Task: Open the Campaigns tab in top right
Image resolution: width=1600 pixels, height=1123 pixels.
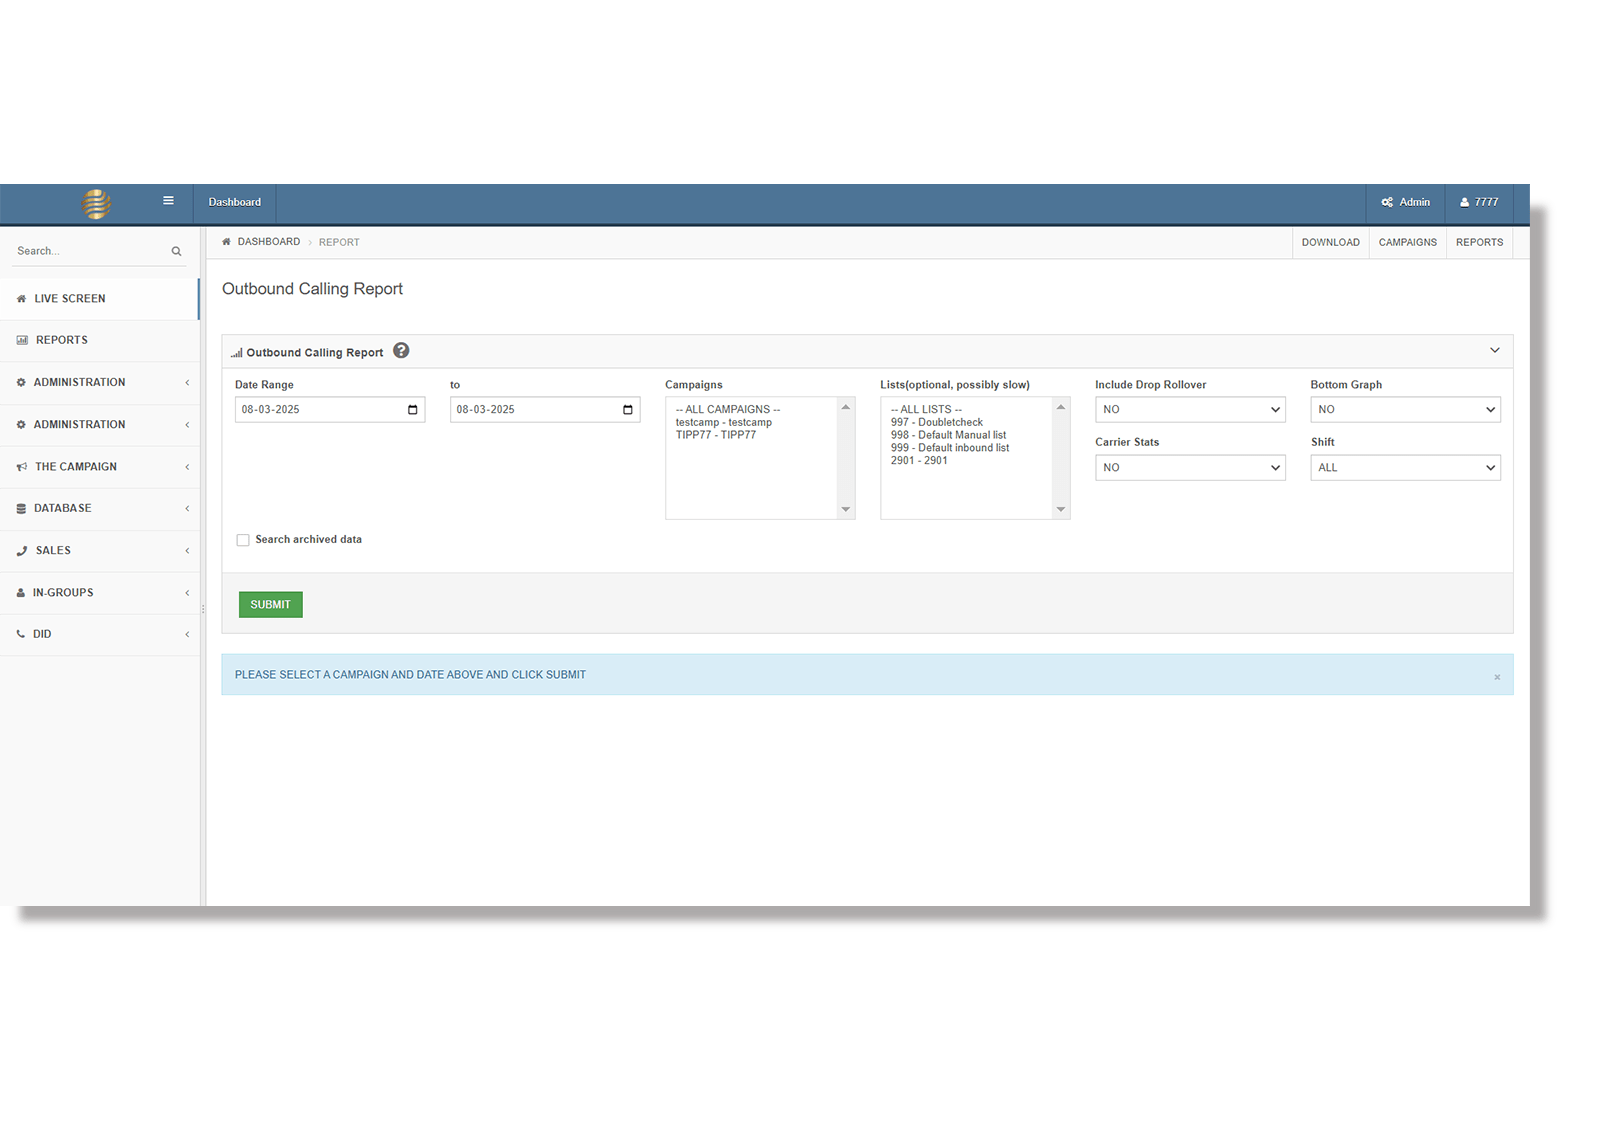Action: click(1407, 243)
